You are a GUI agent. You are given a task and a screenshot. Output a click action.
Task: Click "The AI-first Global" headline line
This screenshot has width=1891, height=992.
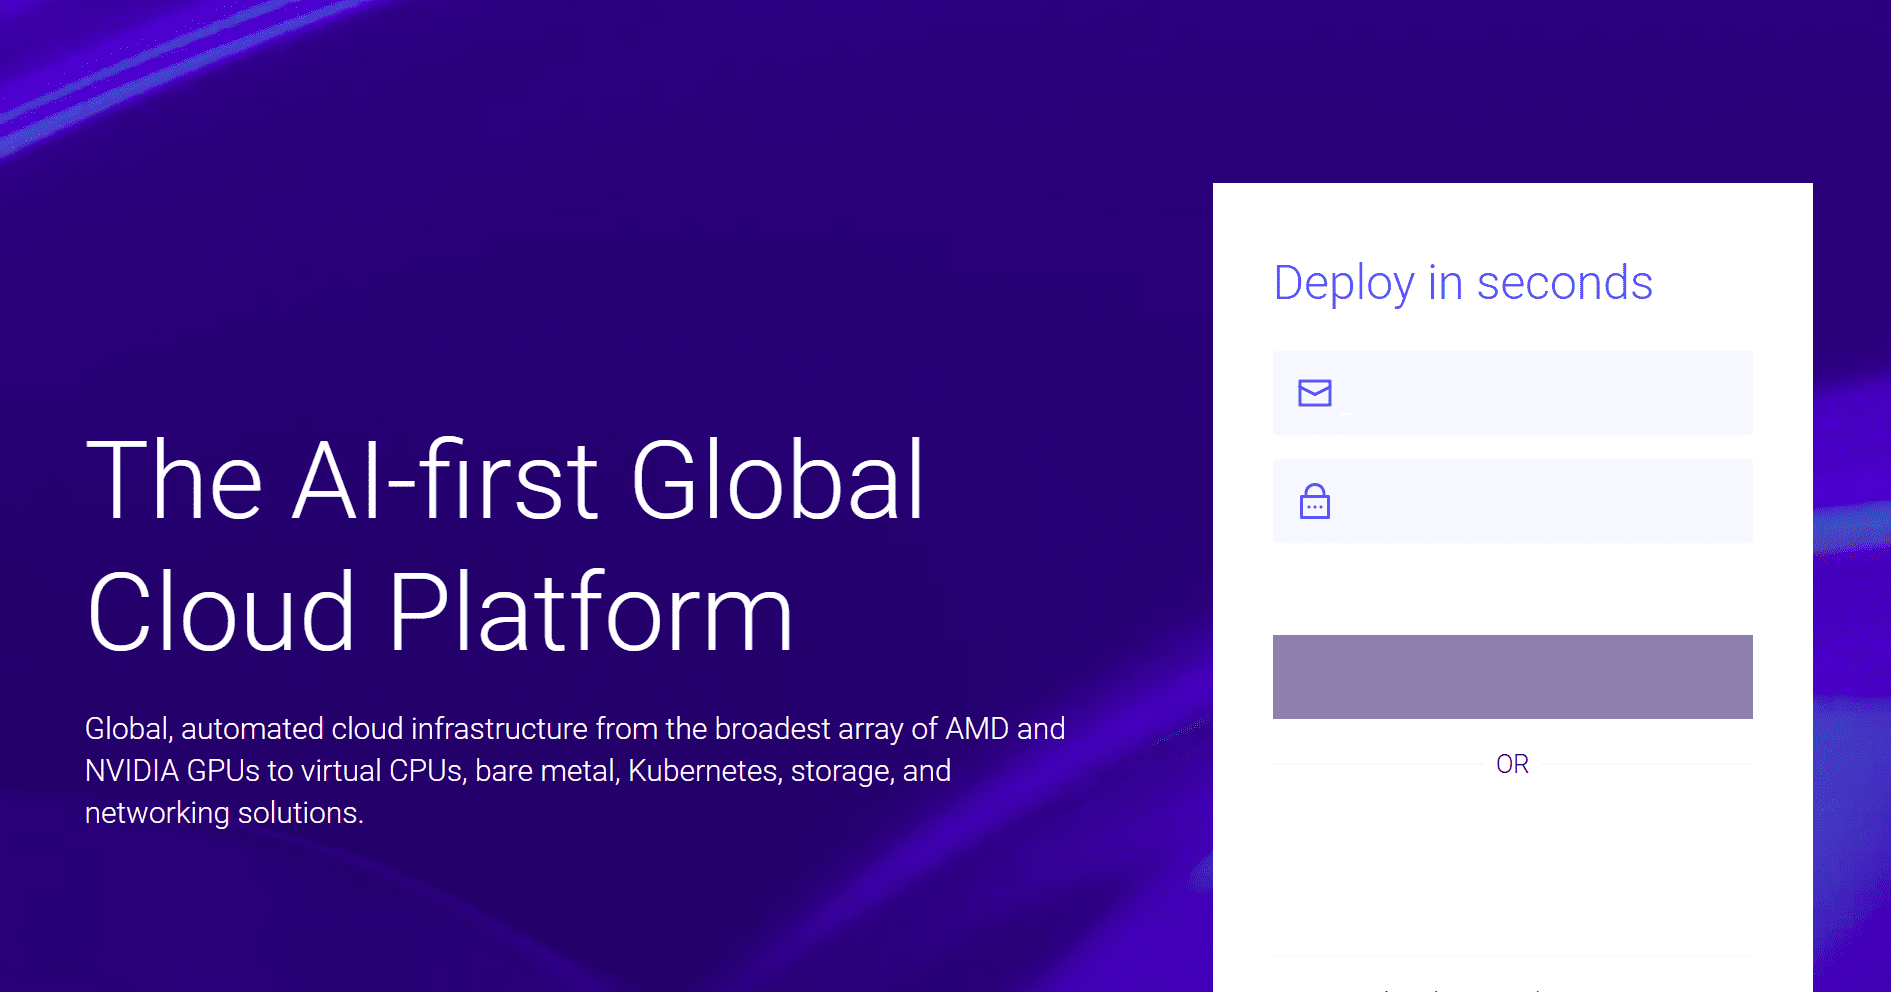point(505,481)
